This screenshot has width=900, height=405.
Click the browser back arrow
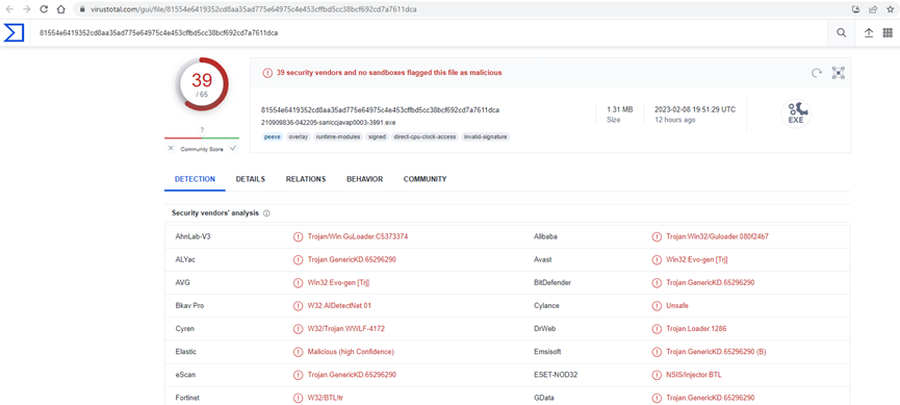[8, 9]
